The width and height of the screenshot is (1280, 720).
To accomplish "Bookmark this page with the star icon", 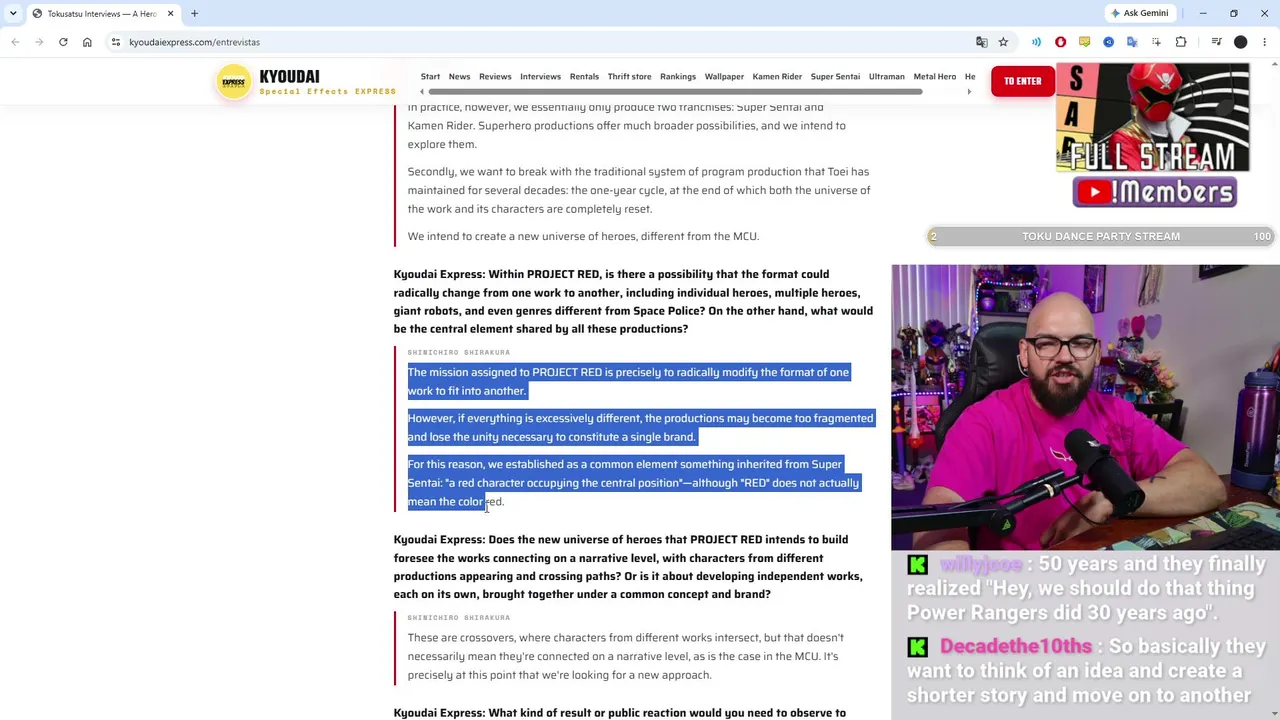I will 1003,42.
